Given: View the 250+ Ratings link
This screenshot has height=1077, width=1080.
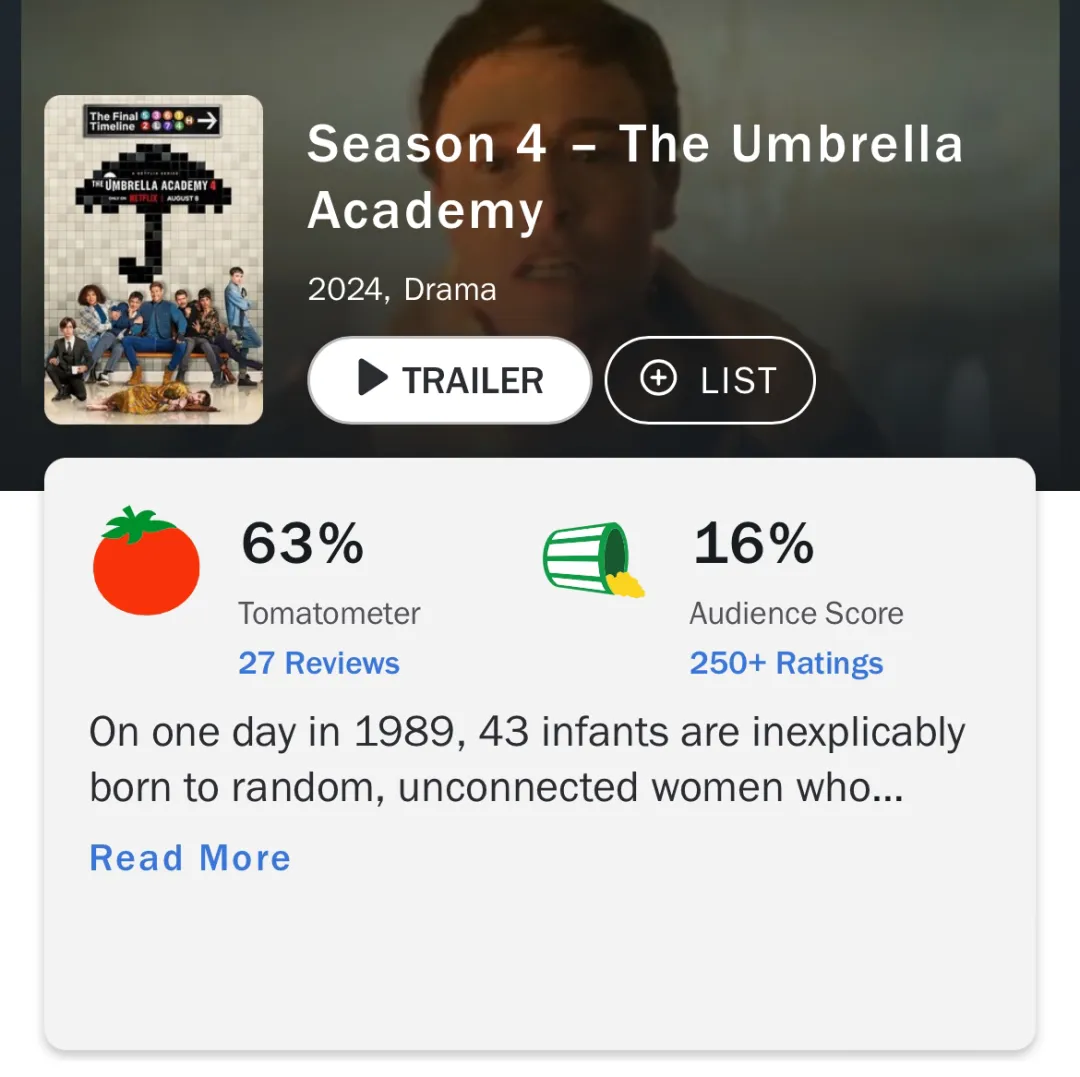Looking at the screenshot, I should click(x=786, y=663).
